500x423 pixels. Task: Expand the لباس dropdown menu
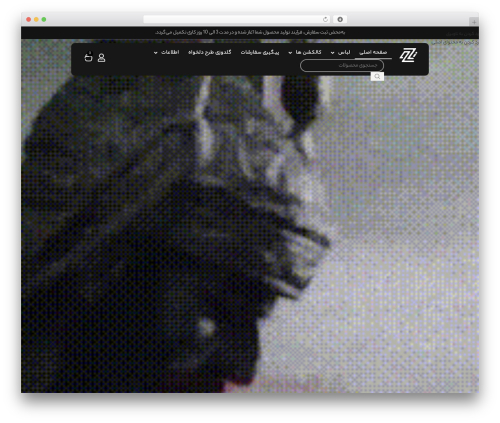340,52
